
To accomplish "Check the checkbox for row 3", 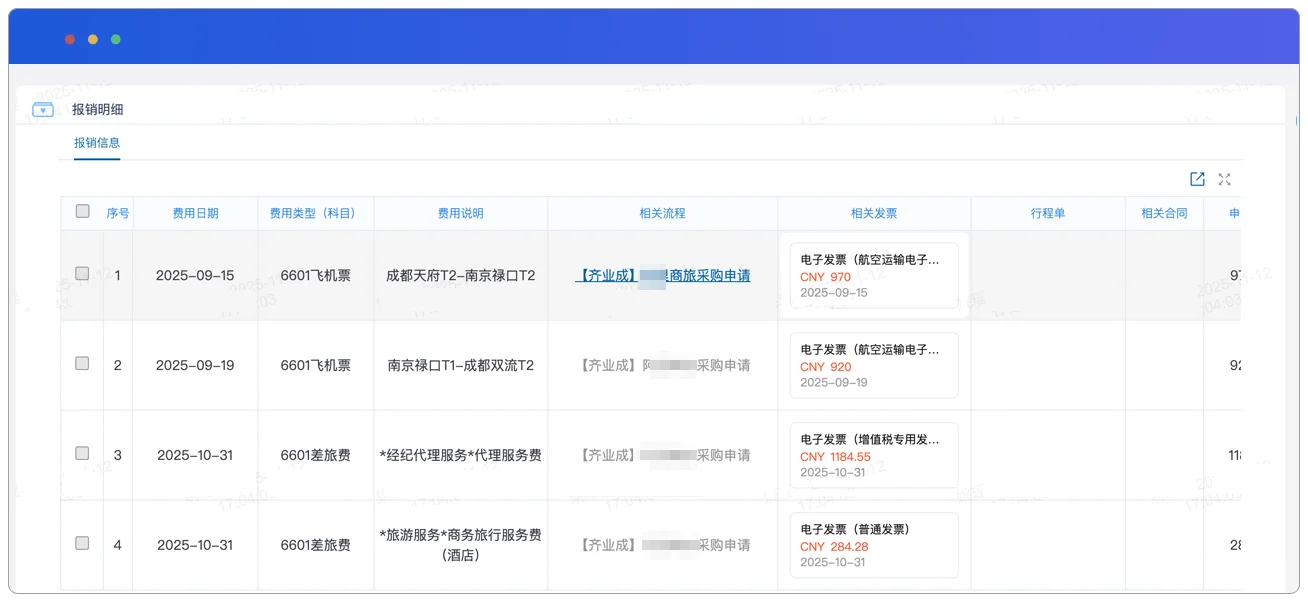I will (x=82, y=453).
